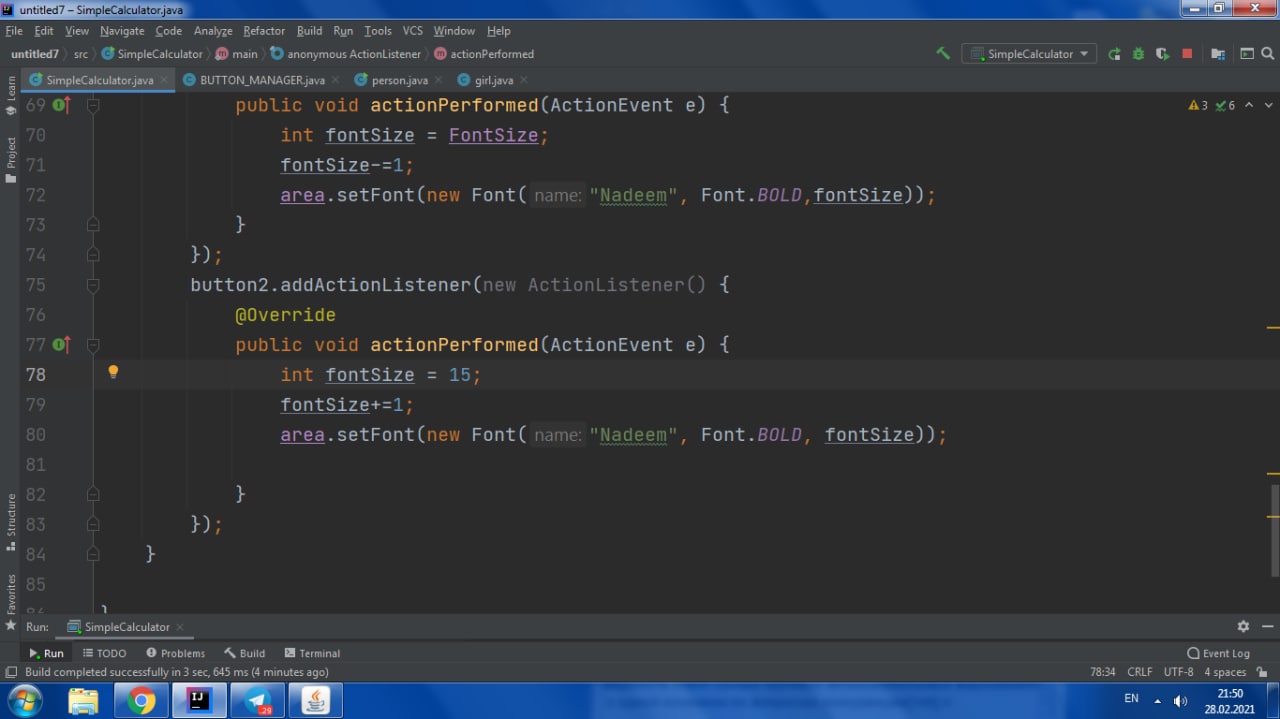Screen dimensions: 1280x719
Task: Rerun SimpleCalculator with the green rerun icon
Action: [x=1114, y=54]
